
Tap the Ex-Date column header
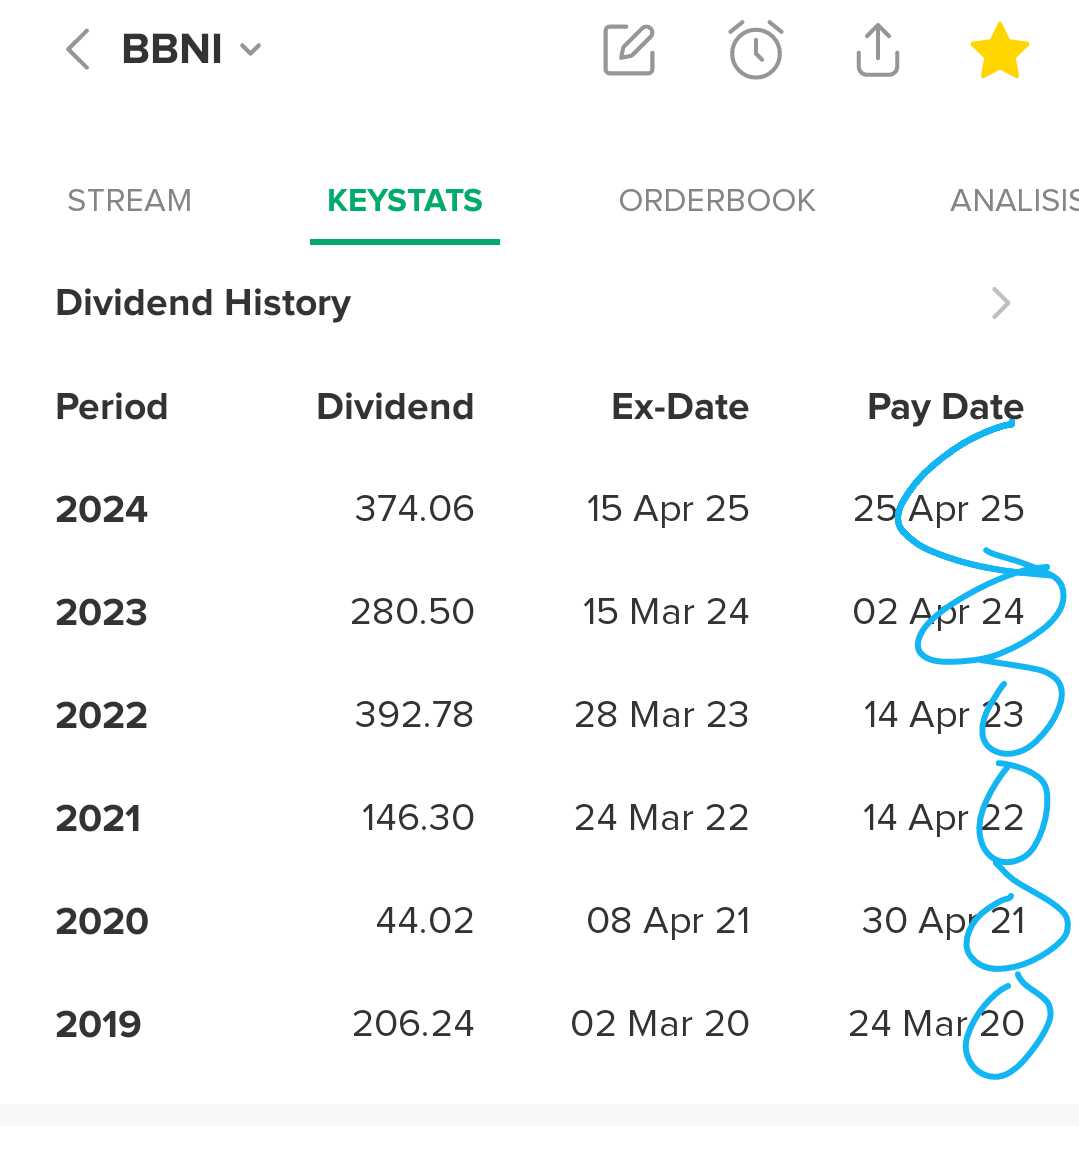680,407
